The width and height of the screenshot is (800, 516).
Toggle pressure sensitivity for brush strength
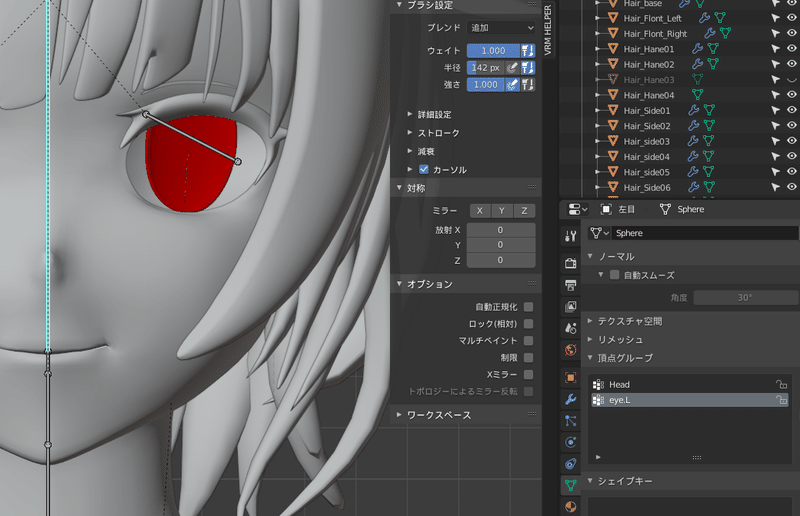pos(512,85)
